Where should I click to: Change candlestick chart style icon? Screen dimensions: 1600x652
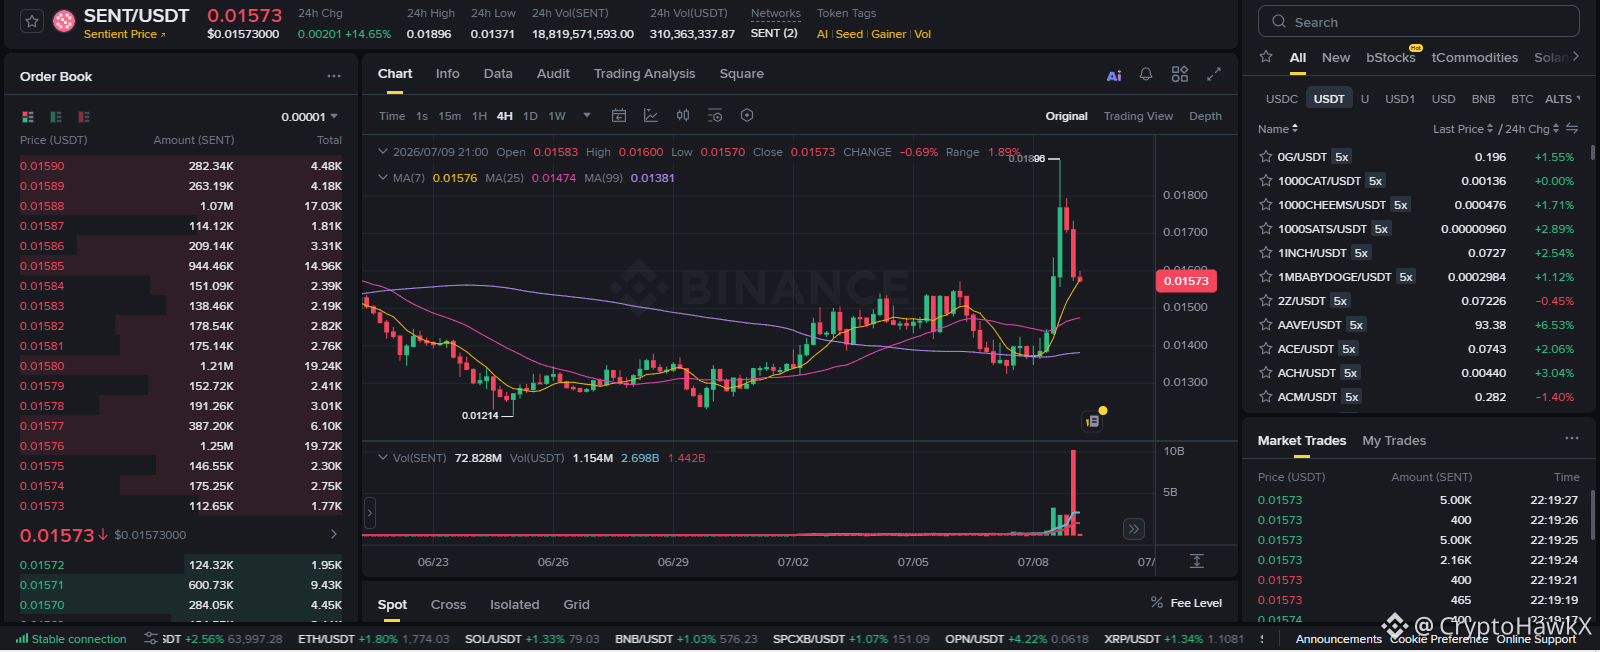click(x=683, y=116)
